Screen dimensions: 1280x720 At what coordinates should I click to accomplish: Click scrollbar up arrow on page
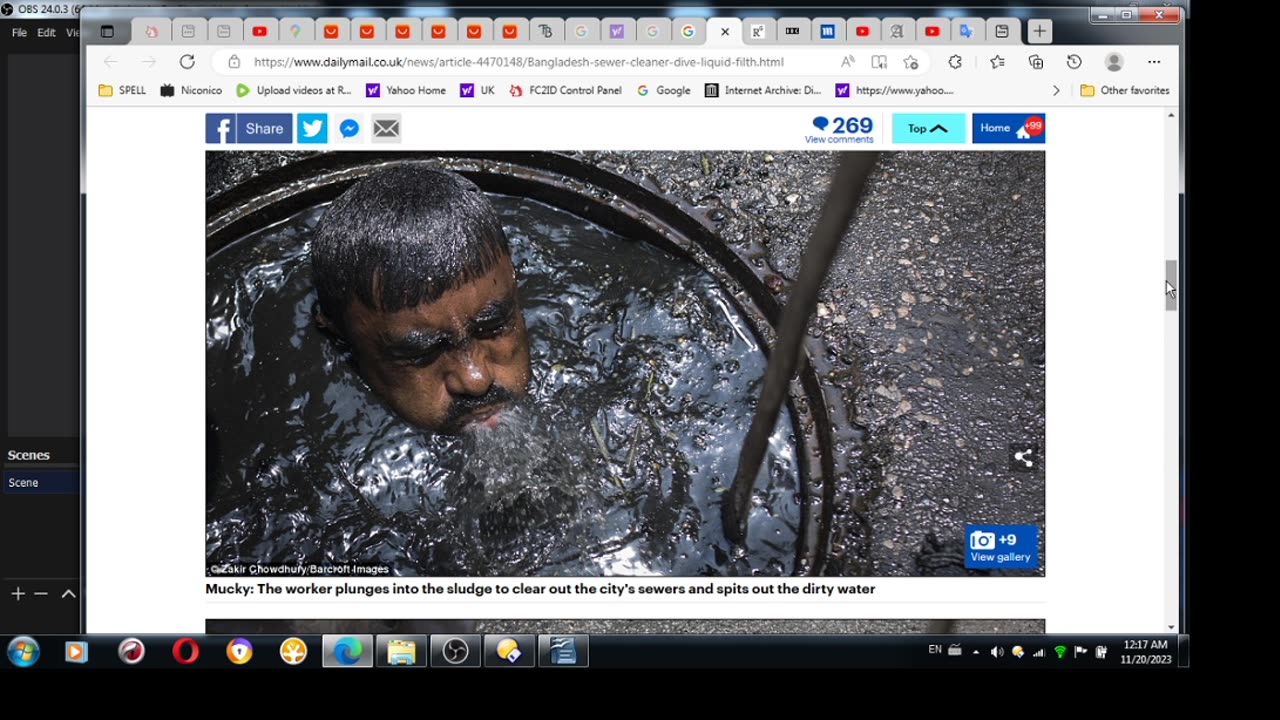click(x=1171, y=116)
